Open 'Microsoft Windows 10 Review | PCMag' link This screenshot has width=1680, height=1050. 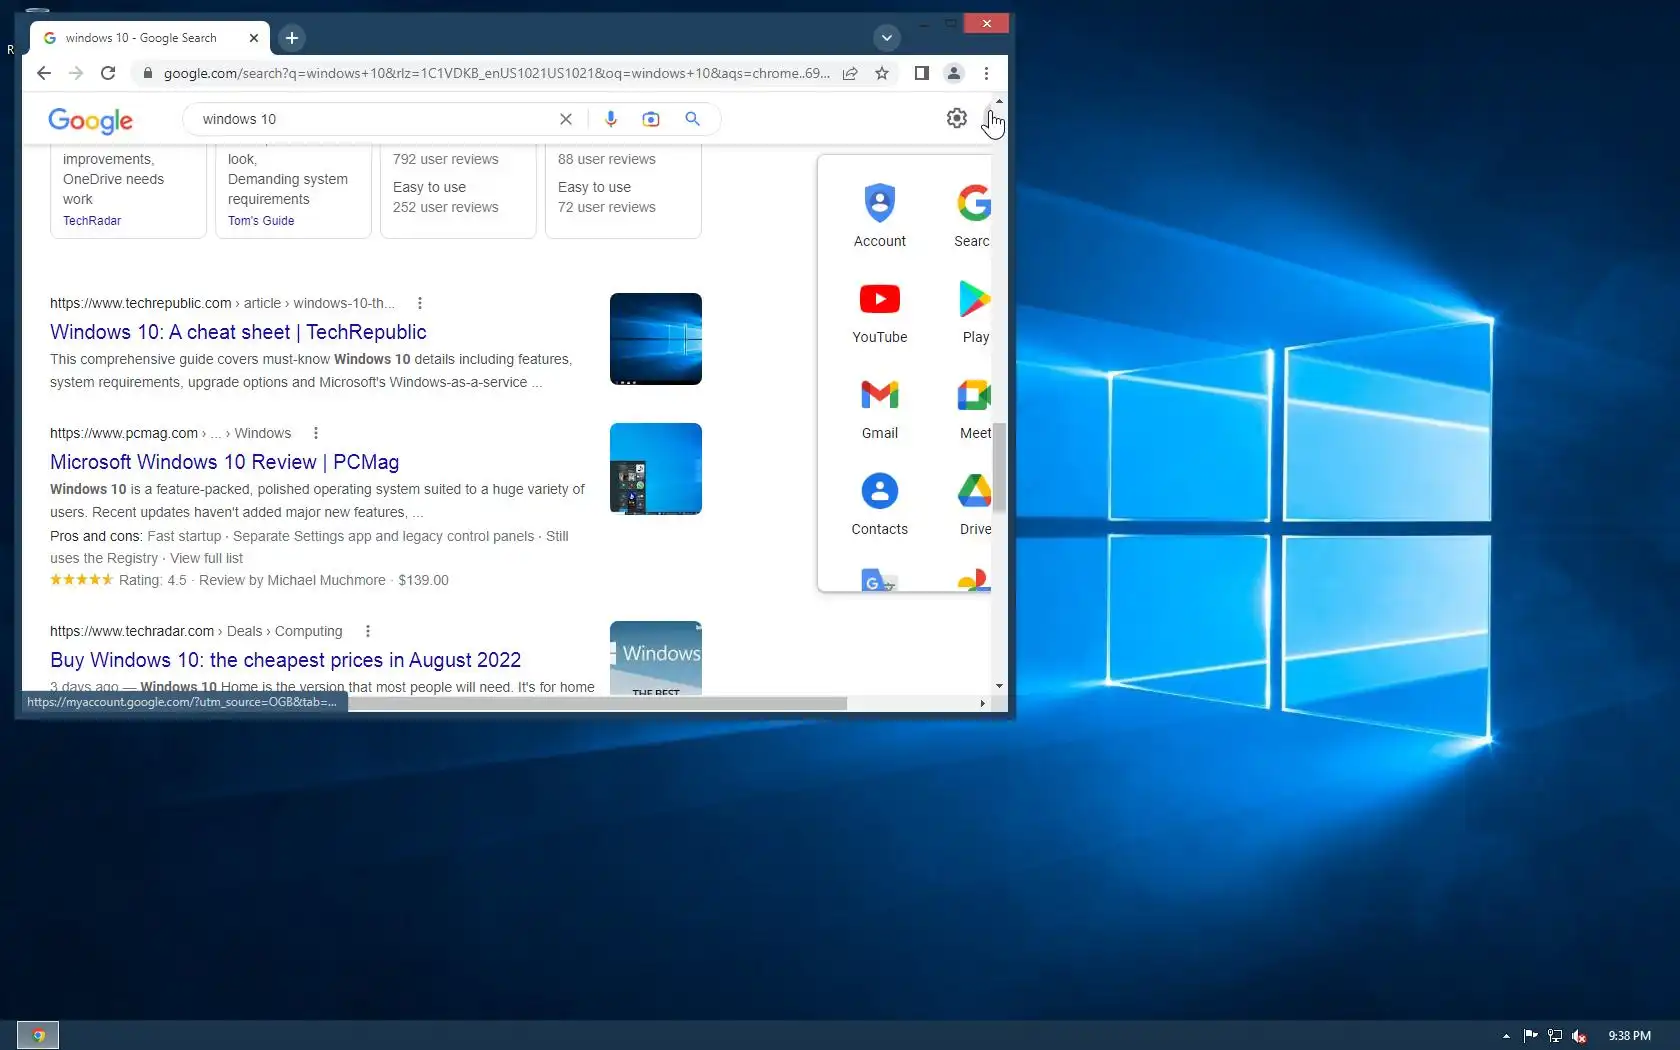pos(225,462)
